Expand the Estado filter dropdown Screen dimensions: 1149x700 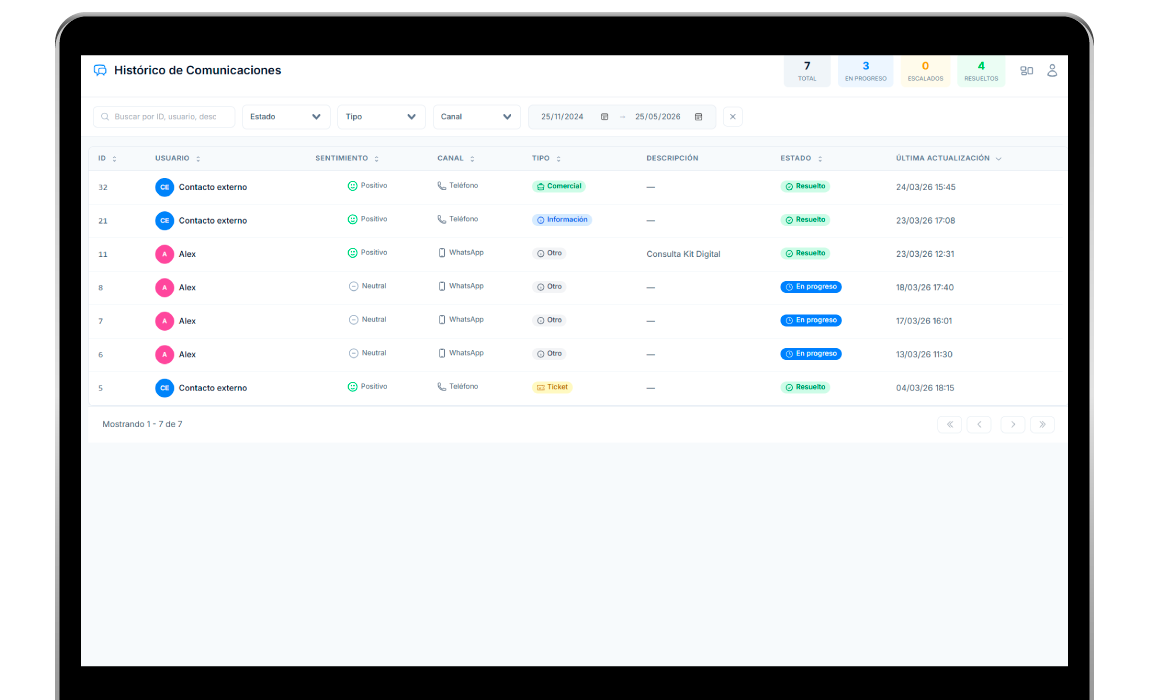click(x=286, y=117)
